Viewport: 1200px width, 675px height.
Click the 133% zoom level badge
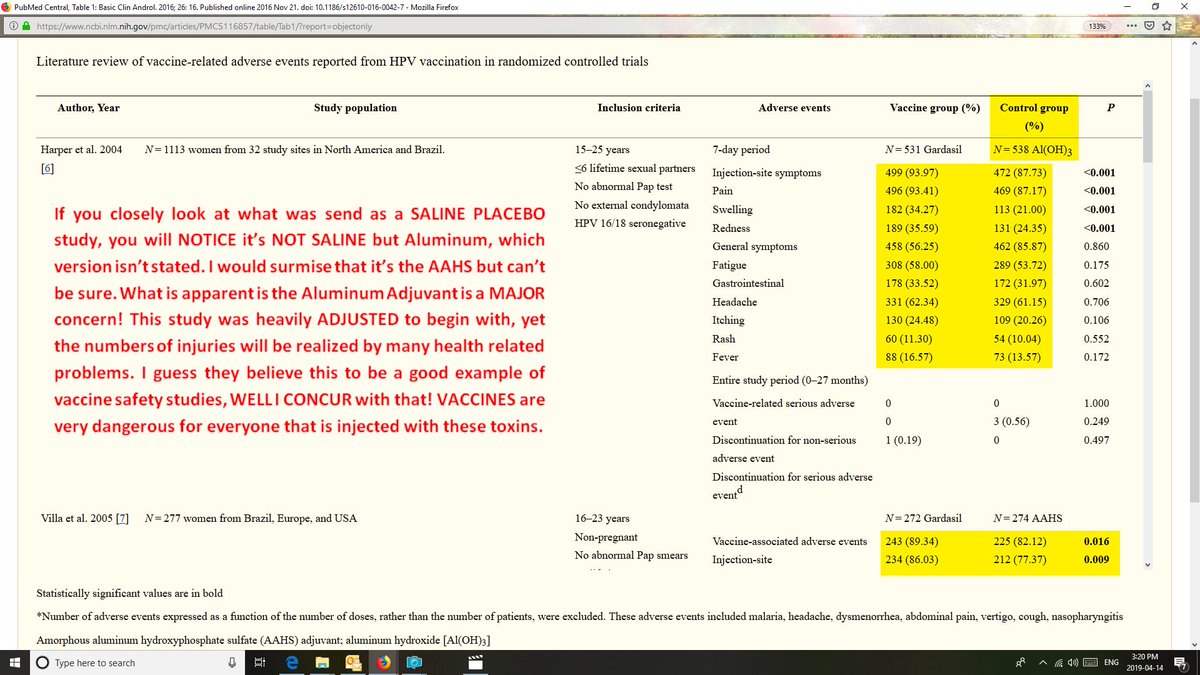(x=1098, y=26)
